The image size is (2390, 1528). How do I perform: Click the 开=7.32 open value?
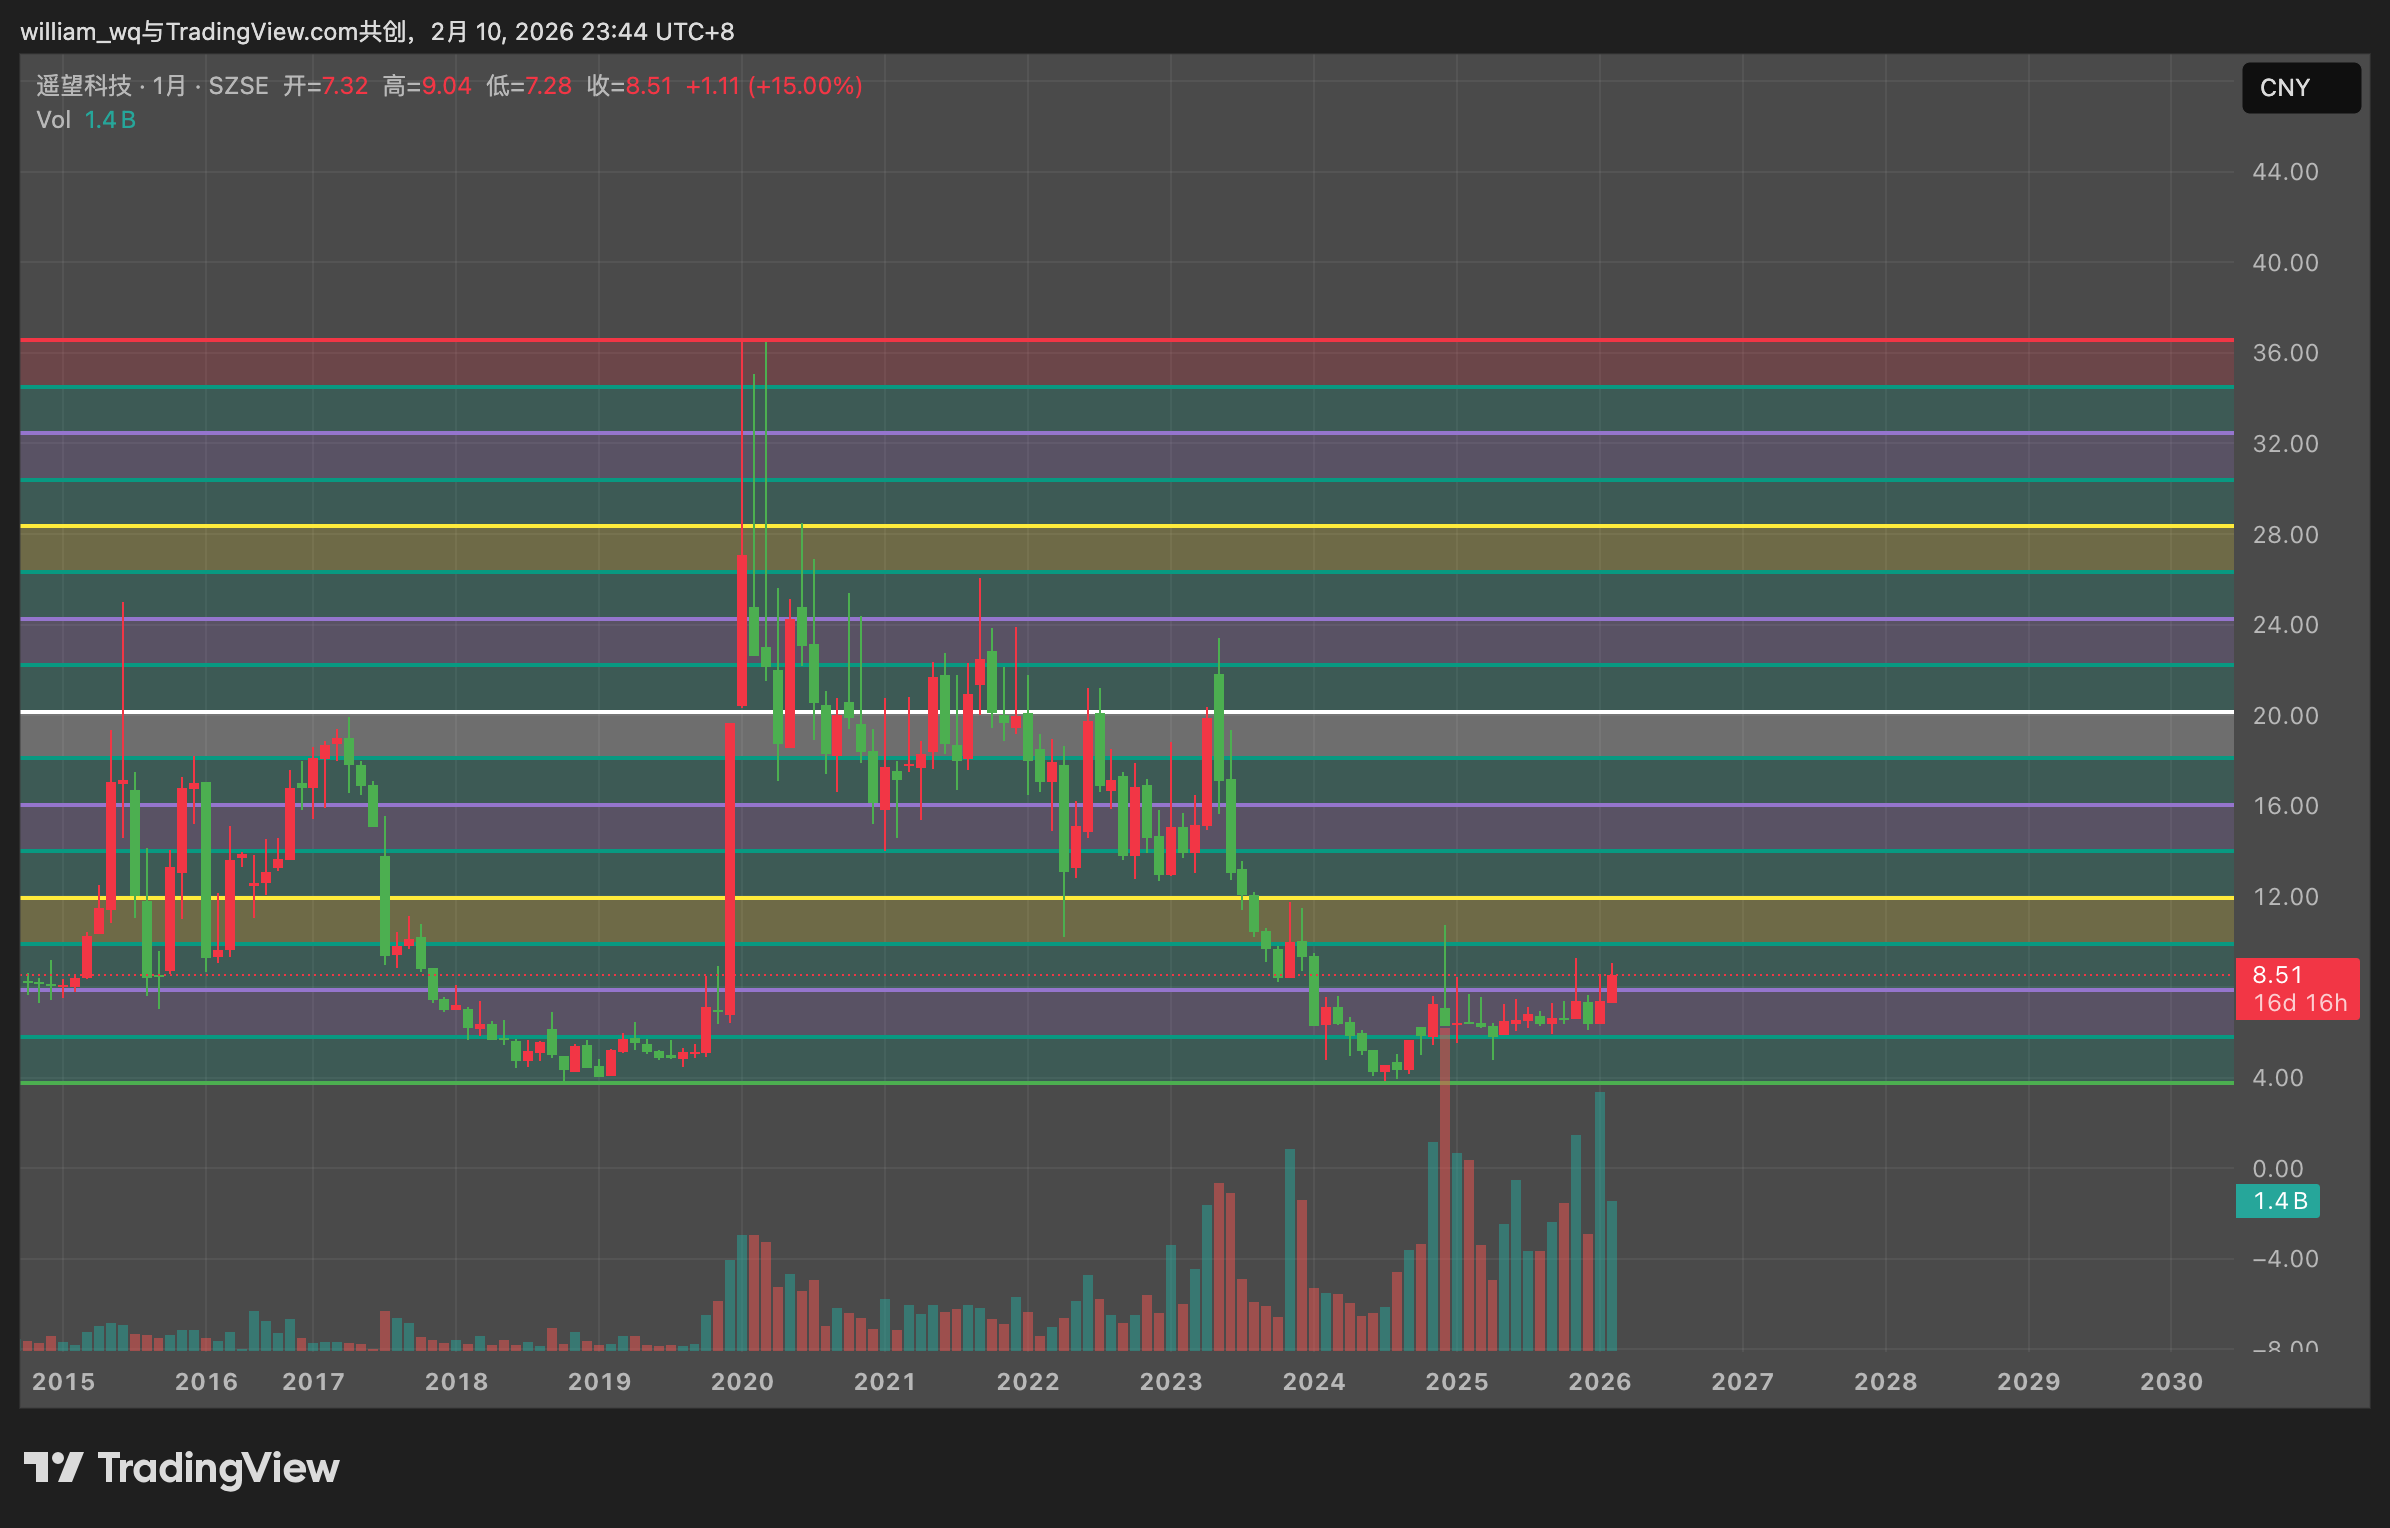click(325, 86)
